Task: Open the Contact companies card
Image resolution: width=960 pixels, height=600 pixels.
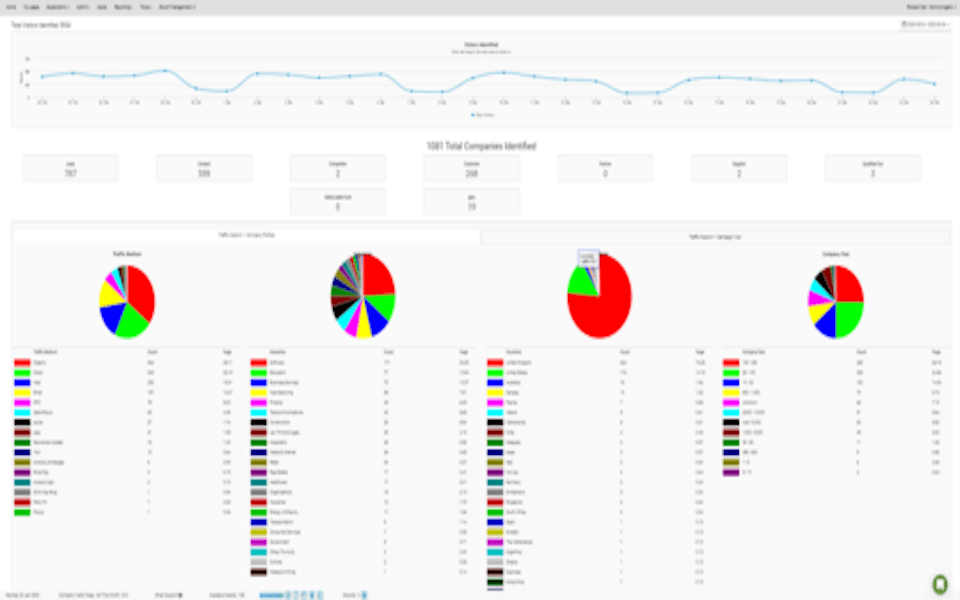Action: 204,168
